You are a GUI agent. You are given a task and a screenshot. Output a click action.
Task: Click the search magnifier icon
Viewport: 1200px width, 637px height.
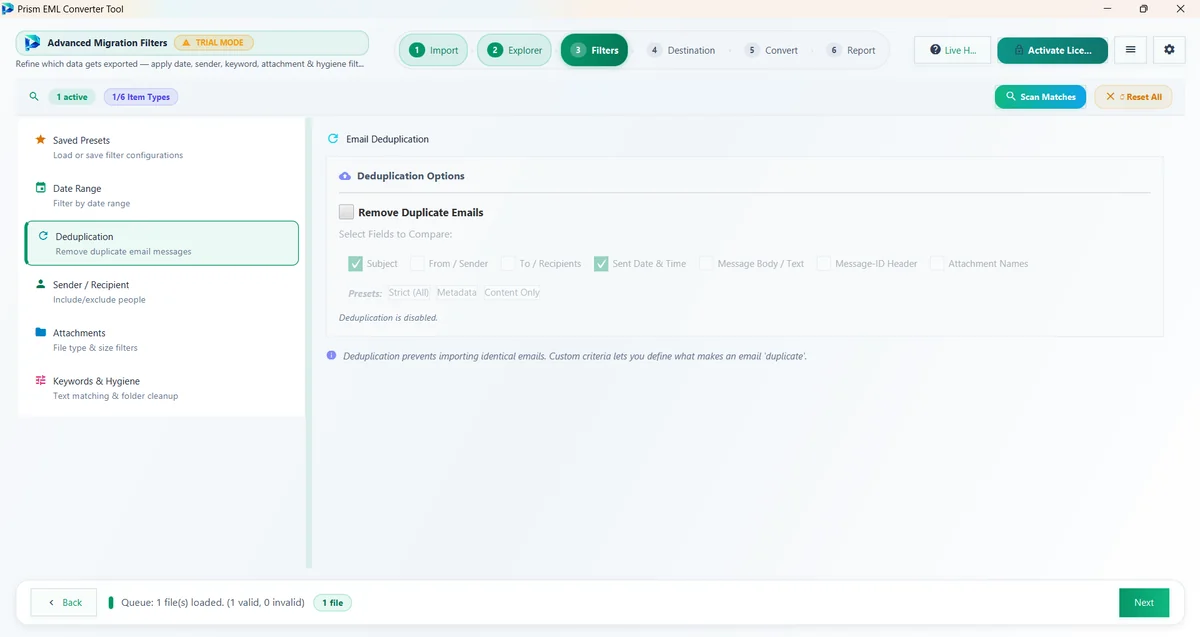pos(34,97)
